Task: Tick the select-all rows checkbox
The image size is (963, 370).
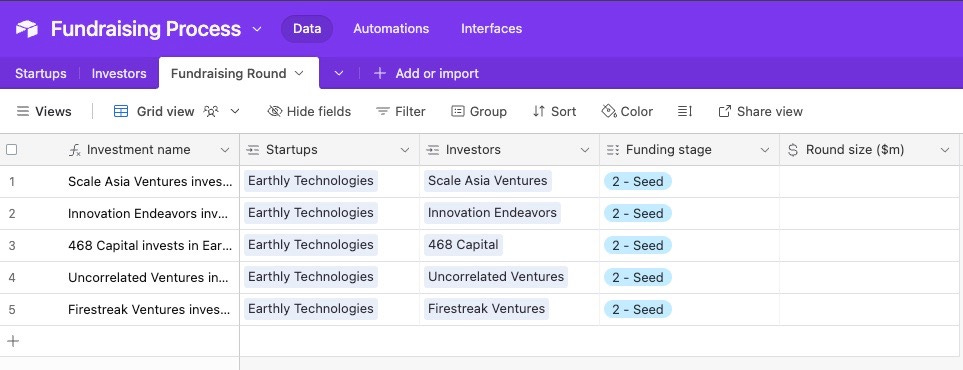Action: point(12,149)
